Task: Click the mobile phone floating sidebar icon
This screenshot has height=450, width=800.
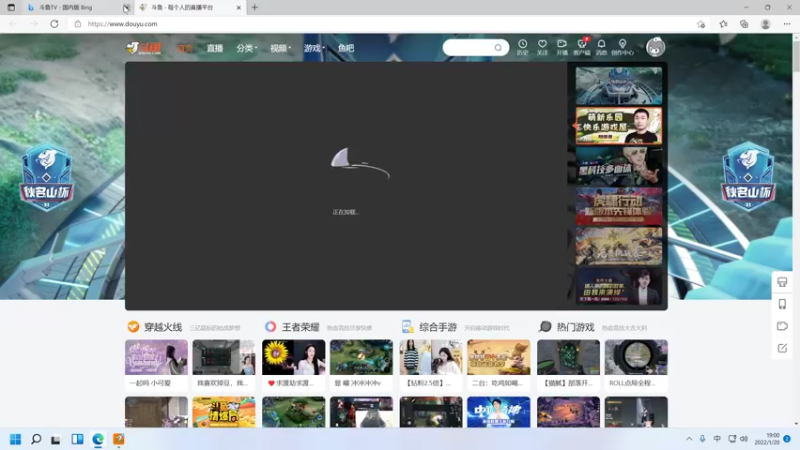Action: 782,304
